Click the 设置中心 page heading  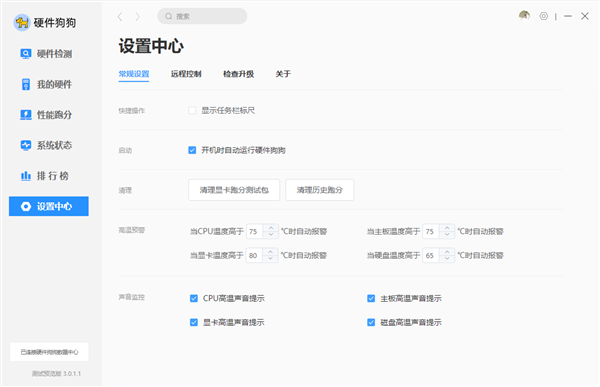point(151,46)
